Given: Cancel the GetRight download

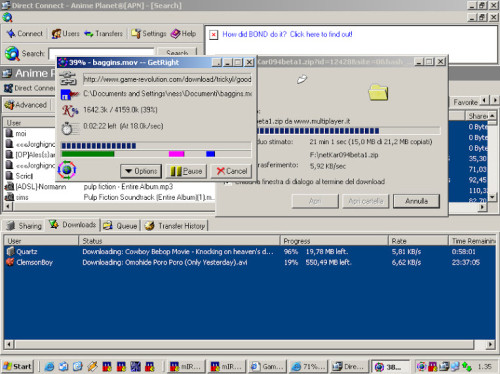Looking at the screenshot, I should (231, 171).
